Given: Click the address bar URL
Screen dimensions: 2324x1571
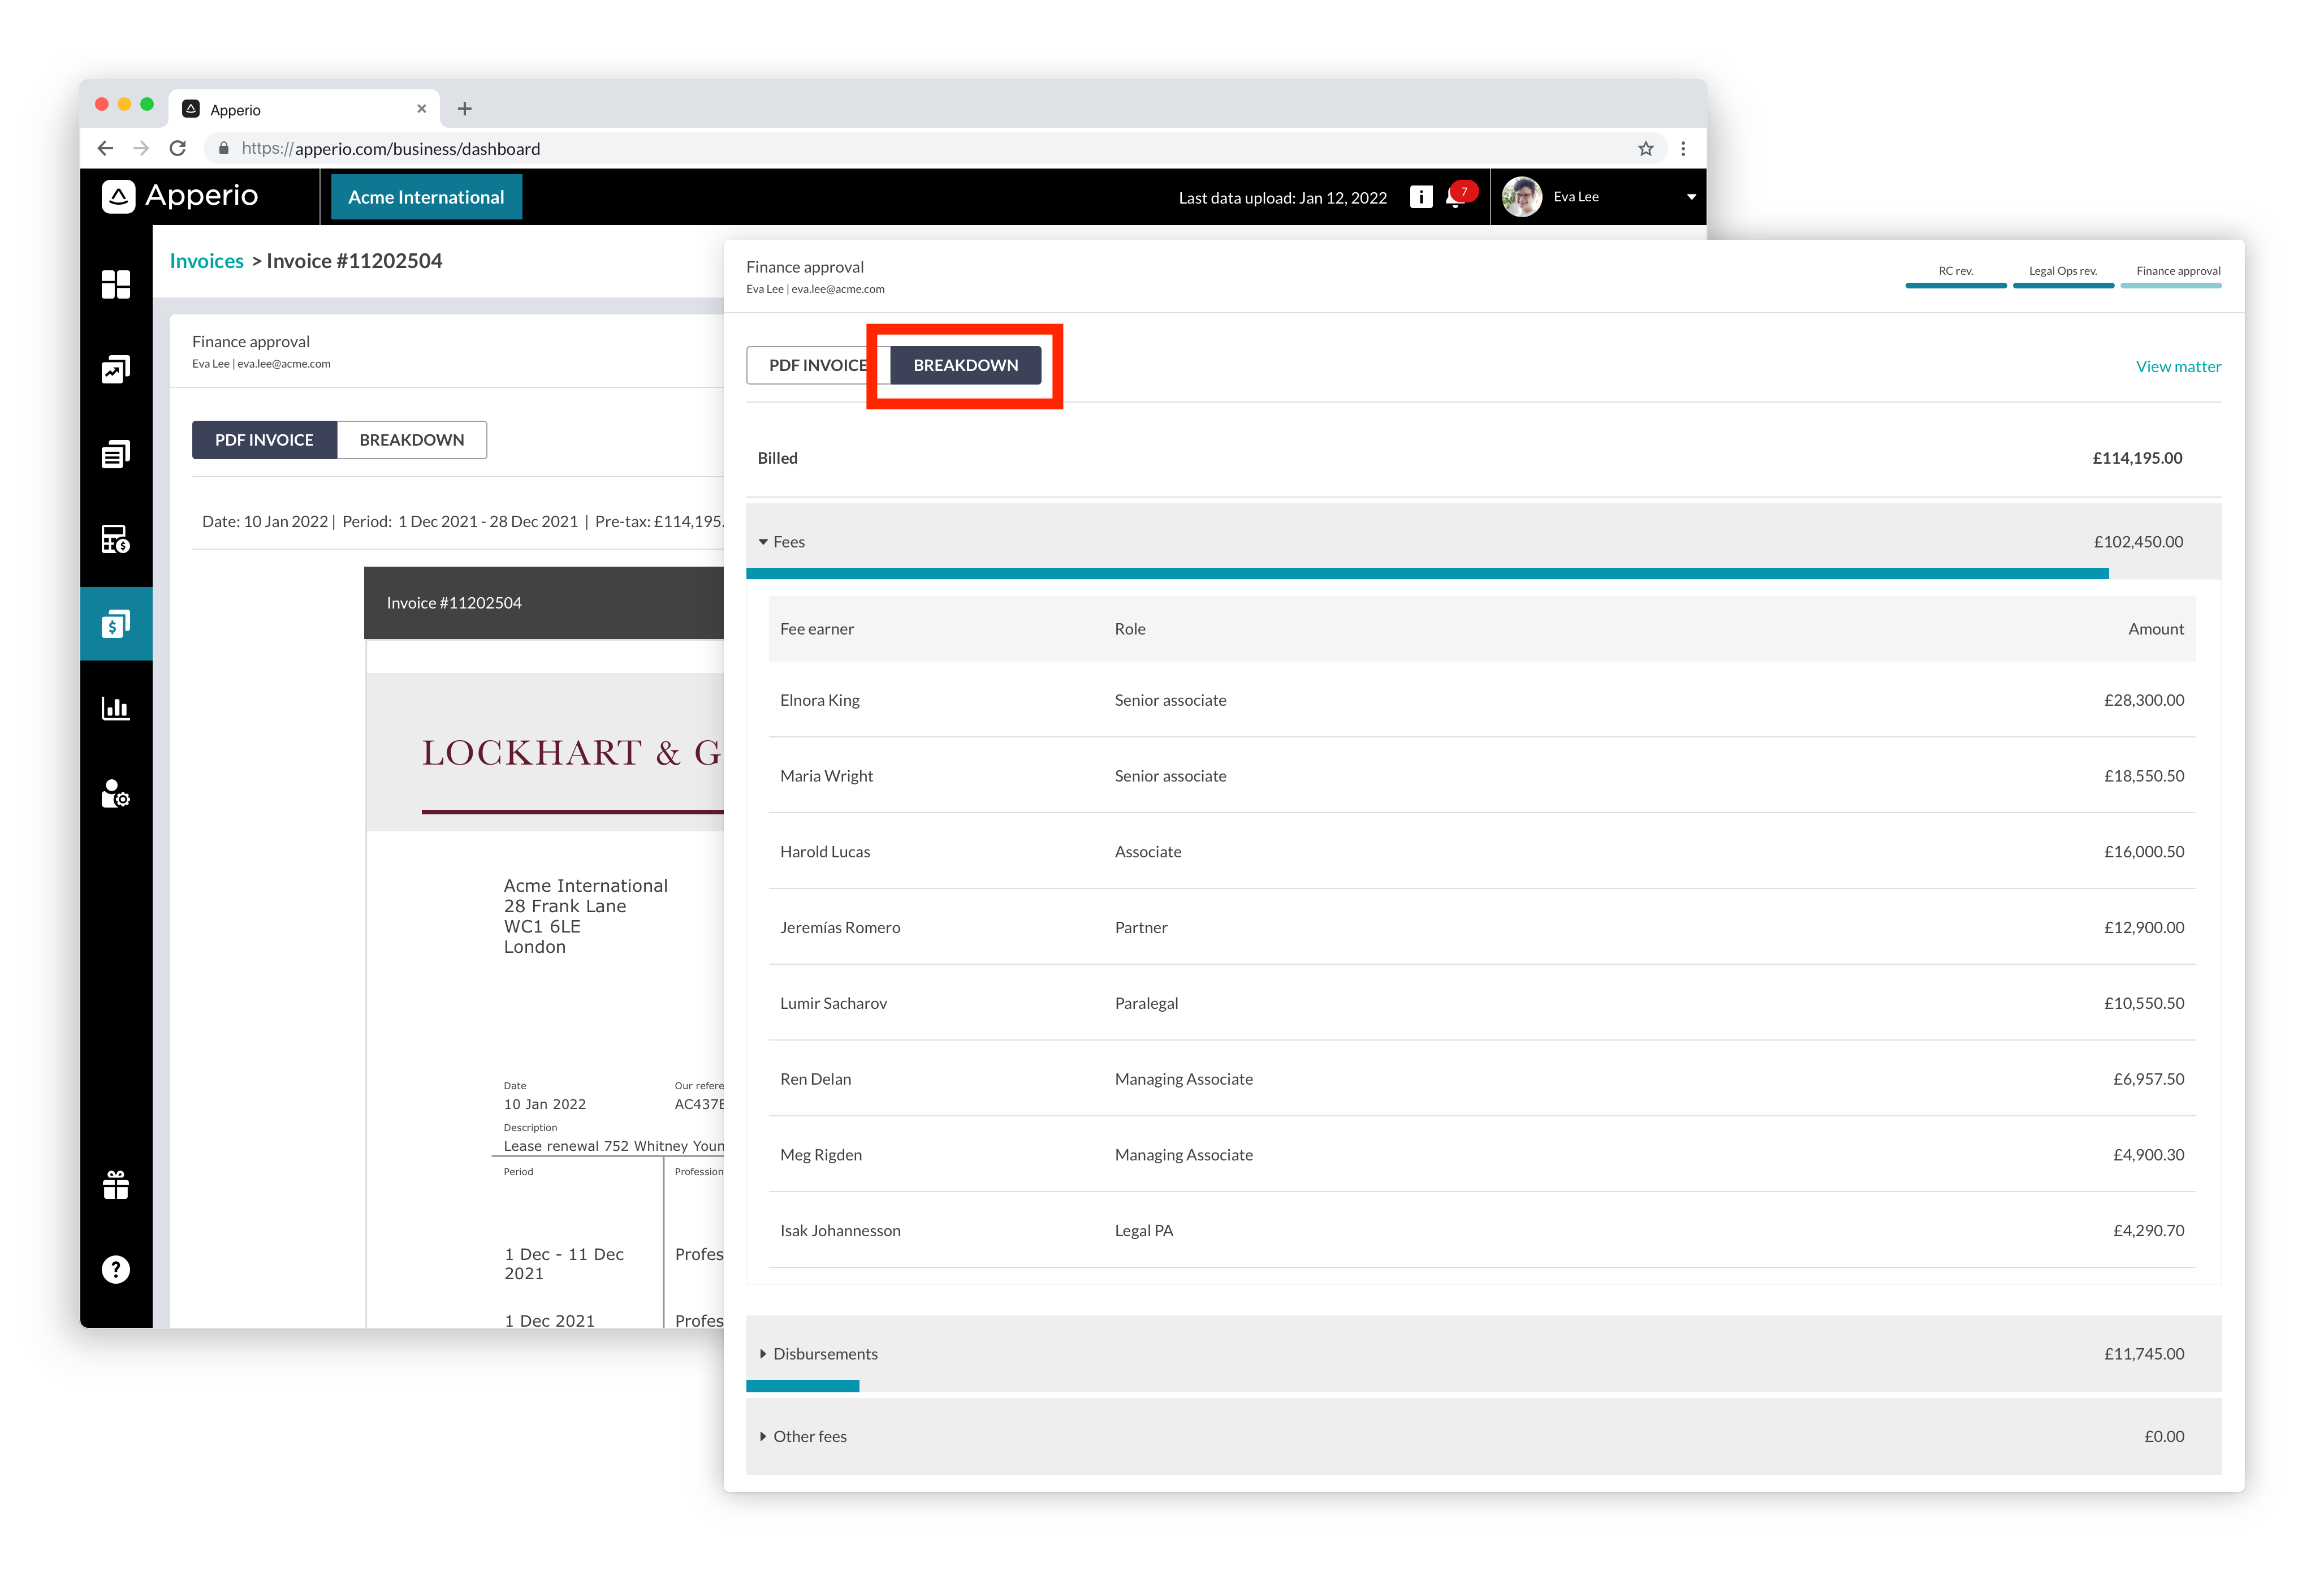Looking at the screenshot, I should (391, 148).
